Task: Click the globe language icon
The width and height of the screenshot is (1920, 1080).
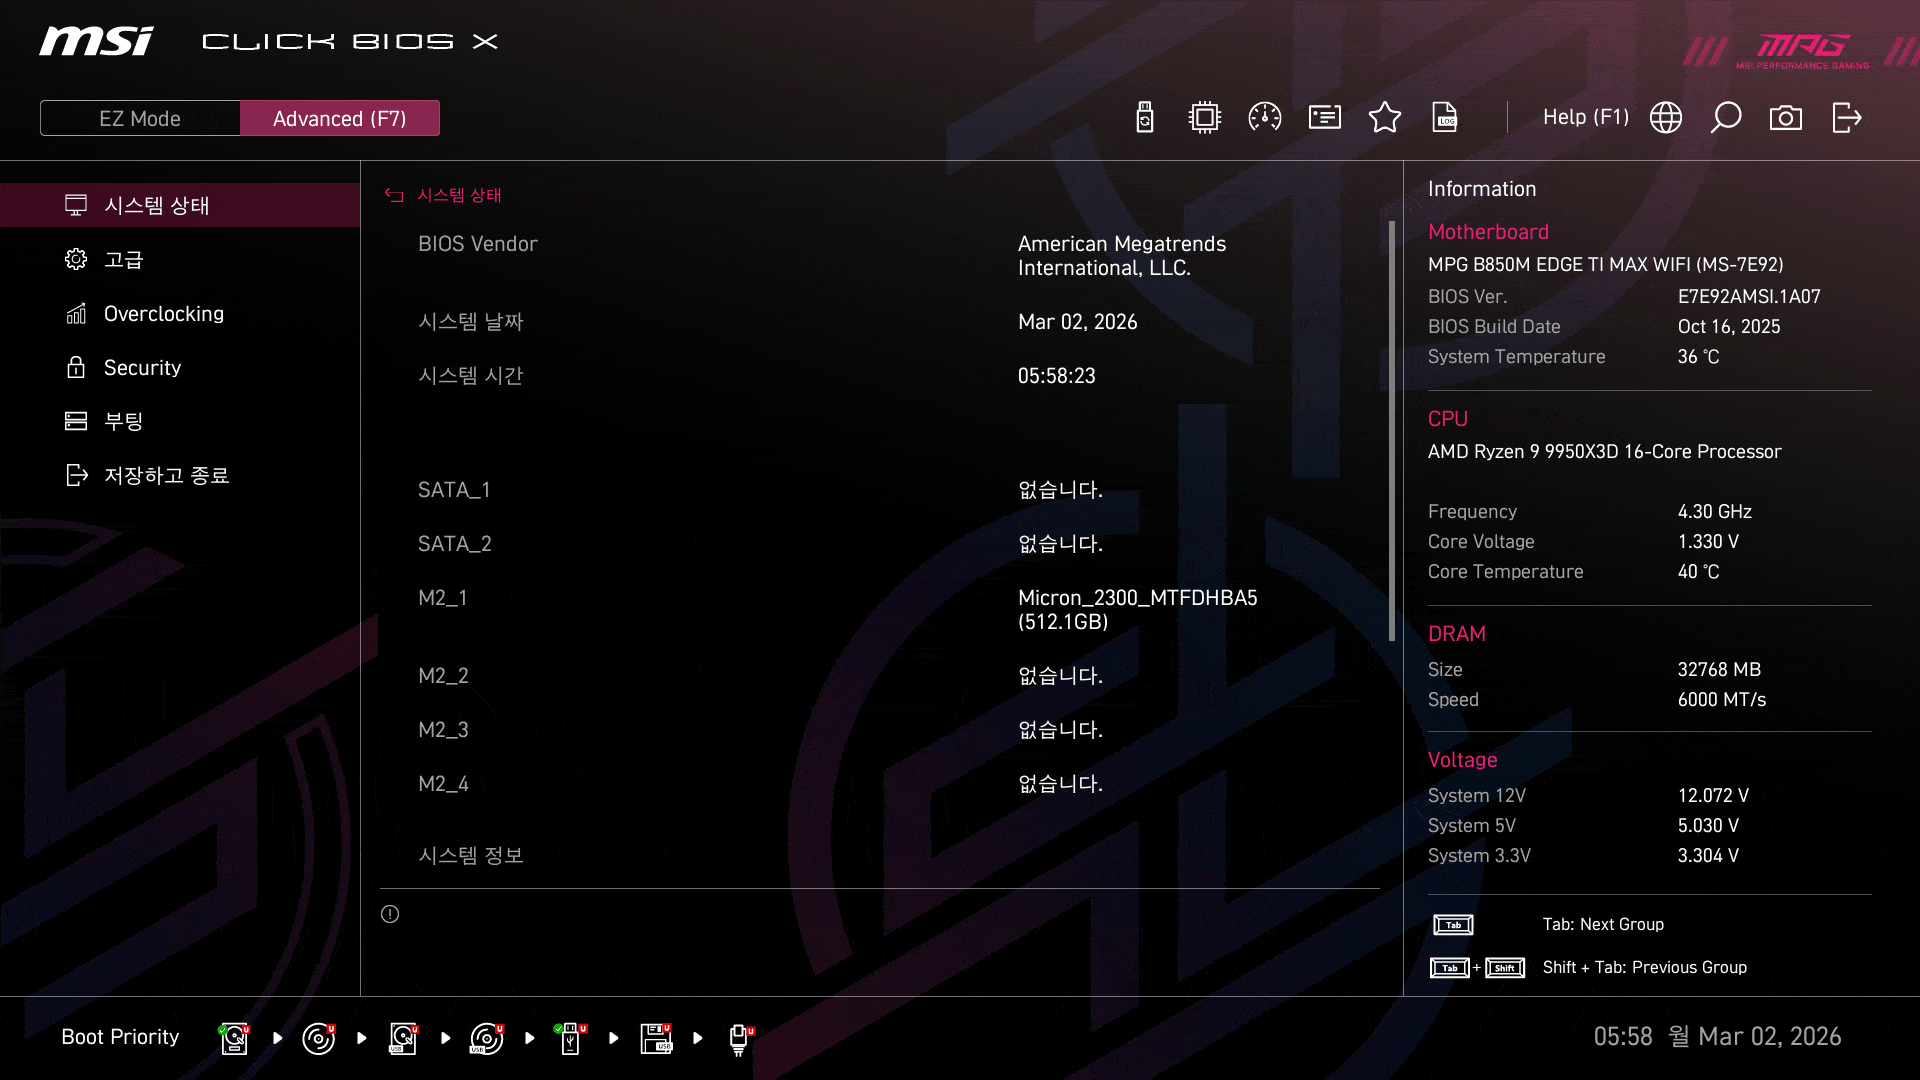Action: 1666,118
